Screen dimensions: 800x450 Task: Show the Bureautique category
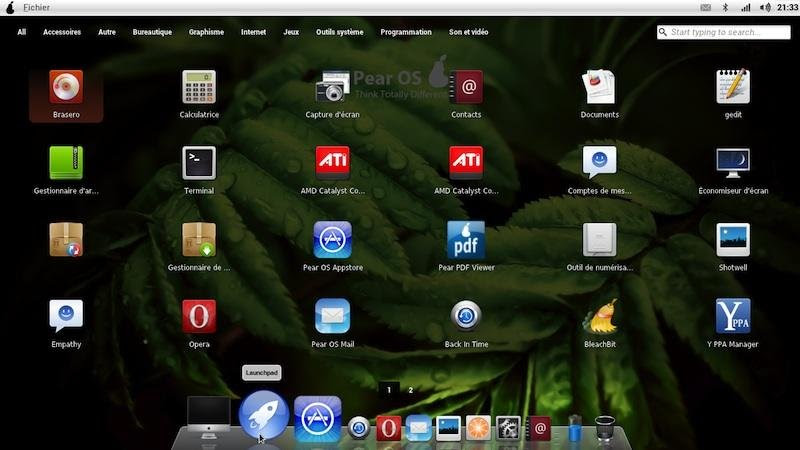(x=152, y=32)
